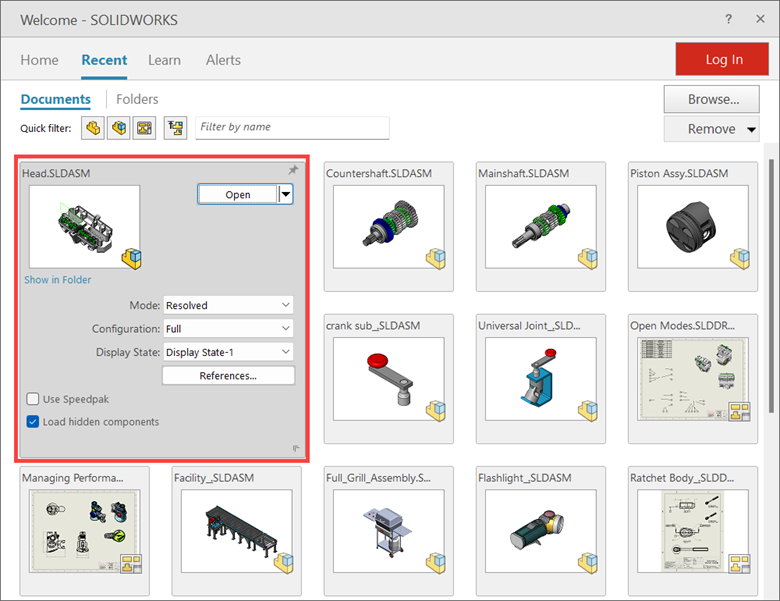This screenshot has height=601, width=780.
Task: Filter recent documents by Assemblies icon
Action: (118, 128)
